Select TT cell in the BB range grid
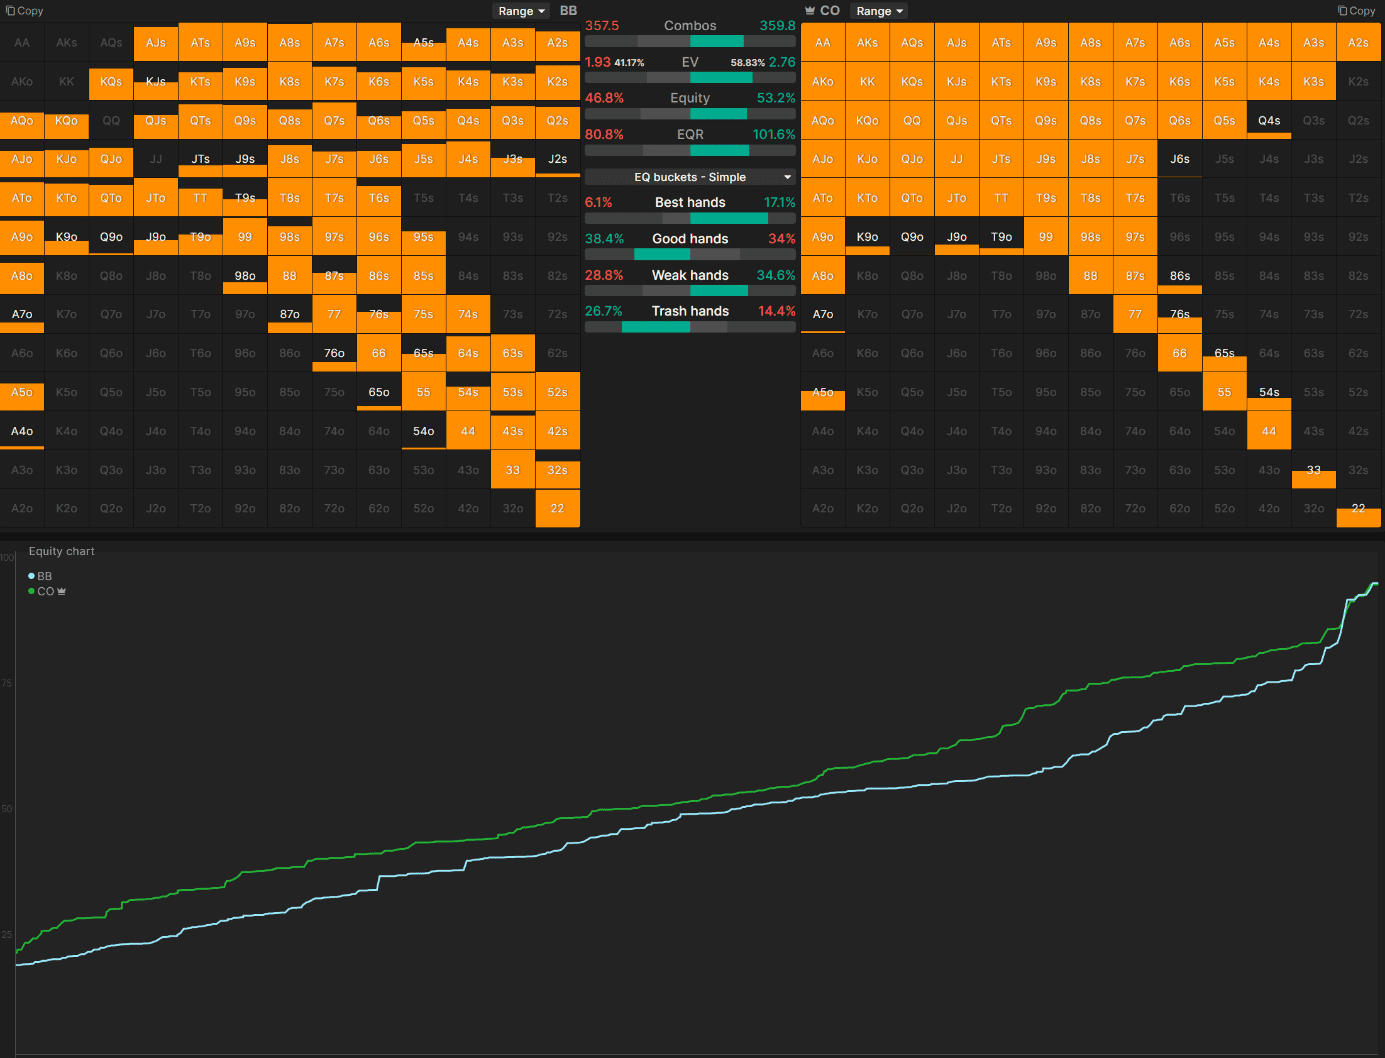The height and width of the screenshot is (1058, 1385). (200, 198)
